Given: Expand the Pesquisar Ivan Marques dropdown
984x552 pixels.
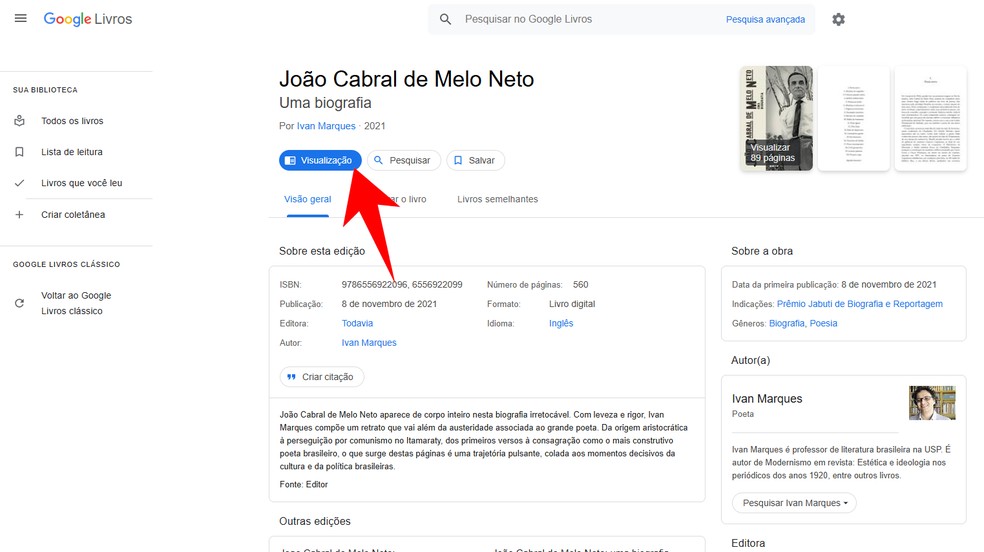Looking at the screenshot, I should [x=794, y=503].
